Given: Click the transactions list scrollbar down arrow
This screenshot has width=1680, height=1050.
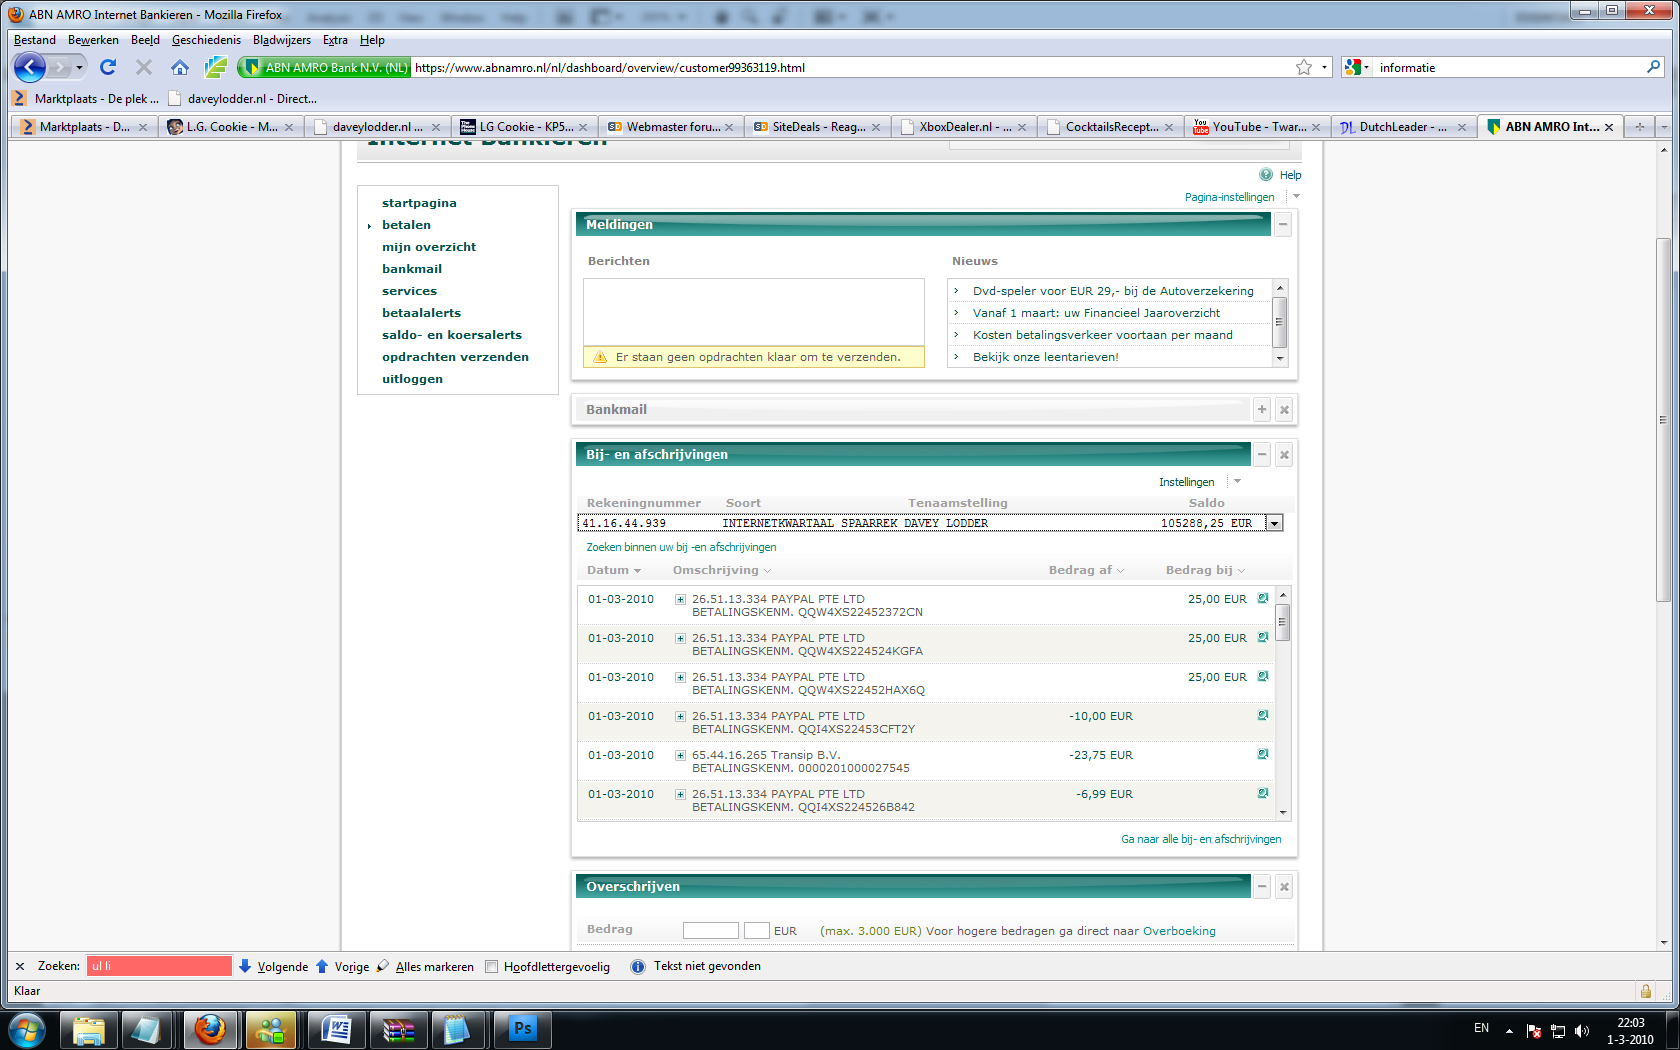Looking at the screenshot, I should [x=1283, y=813].
